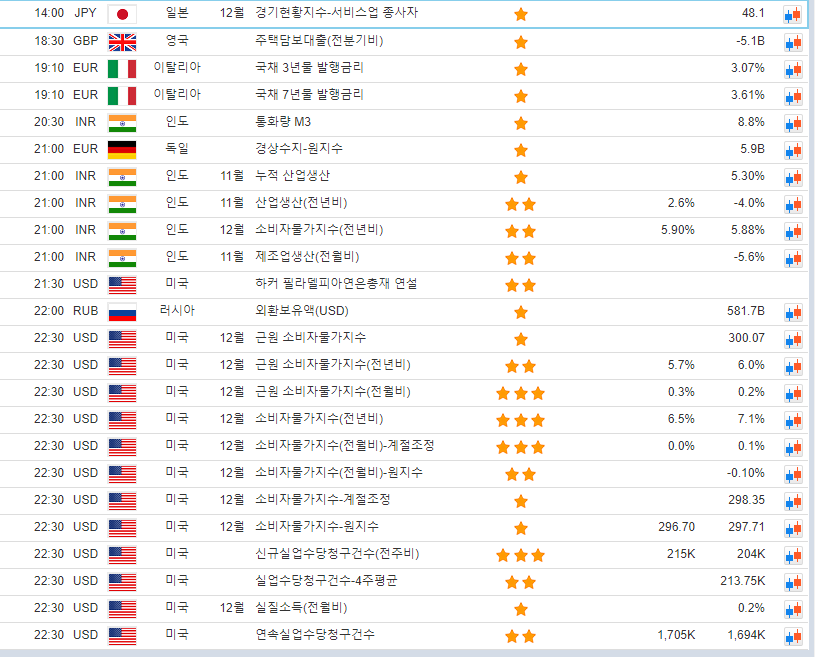
Task: Click the Japan flag icon
Action: pyautogui.click(x=122, y=14)
